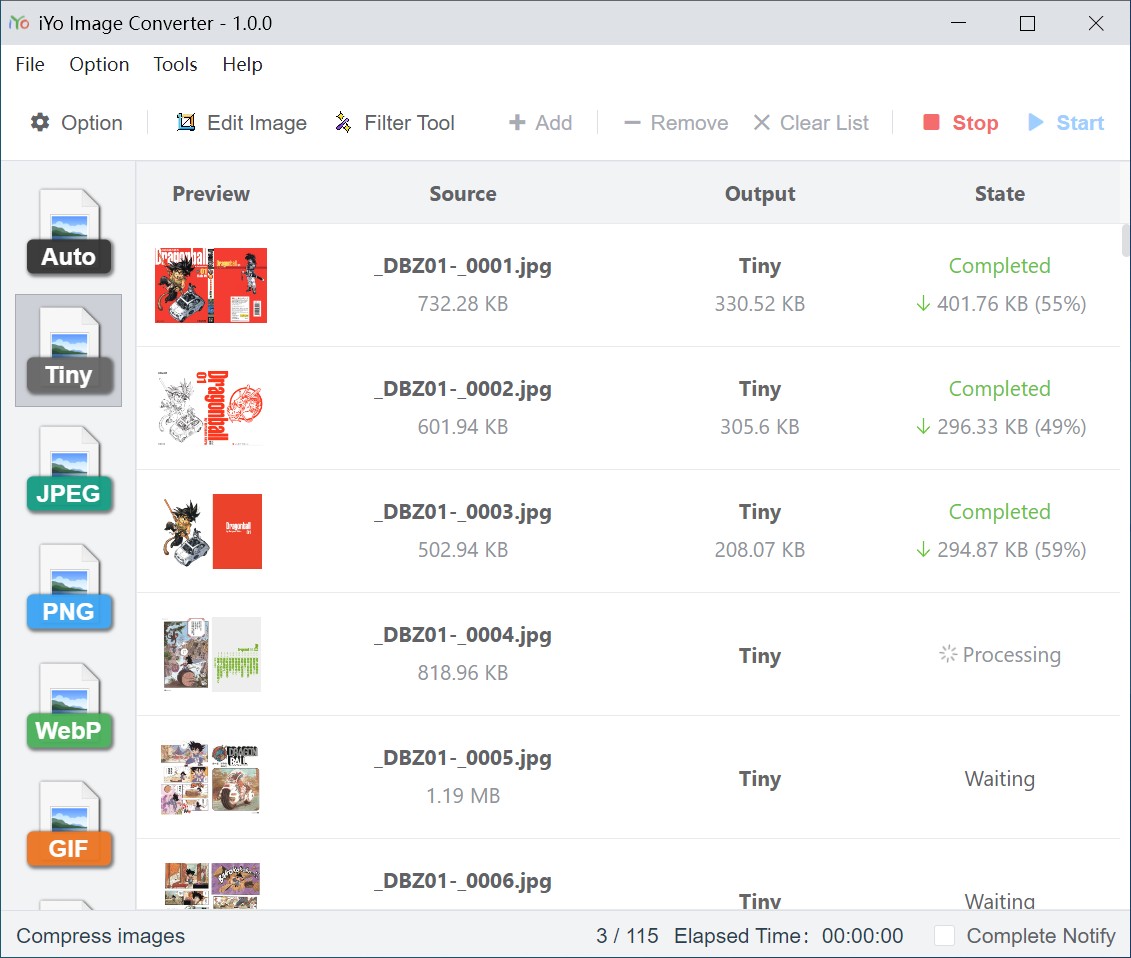Open the Help menu
The height and width of the screenshot is (958, 1131).
pos(242,64)
